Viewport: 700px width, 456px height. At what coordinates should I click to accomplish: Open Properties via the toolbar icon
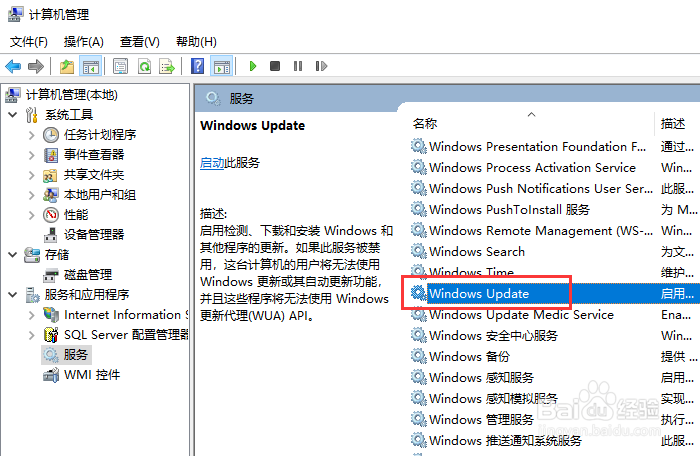[x=120, y=67]
